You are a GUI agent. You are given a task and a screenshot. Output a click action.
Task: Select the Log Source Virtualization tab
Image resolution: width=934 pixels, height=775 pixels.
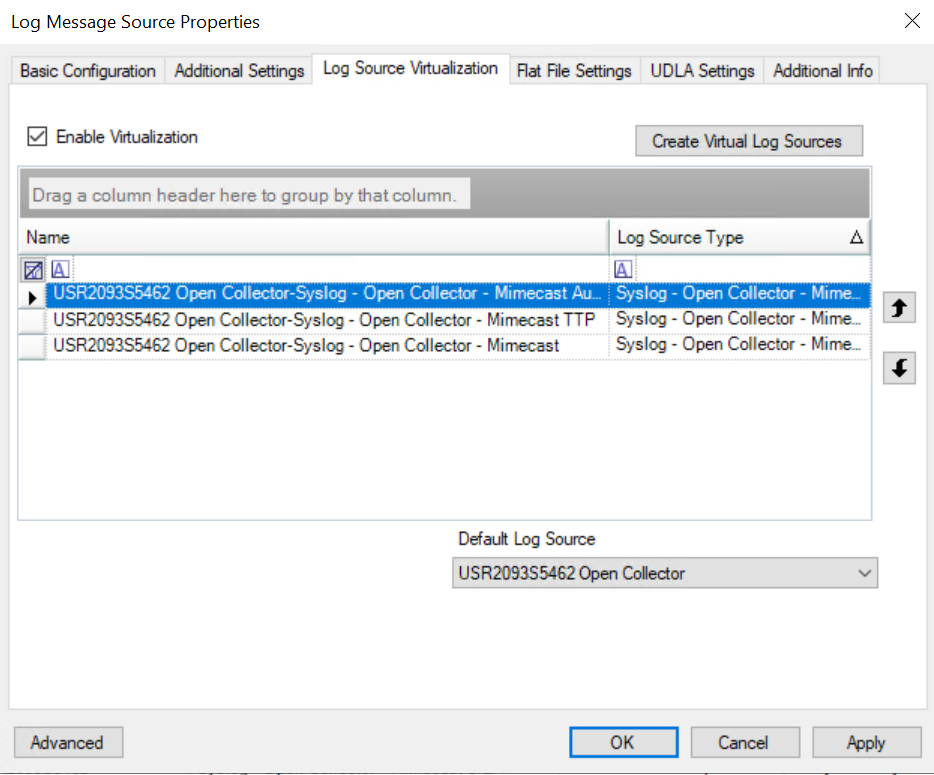click(410, 69)
